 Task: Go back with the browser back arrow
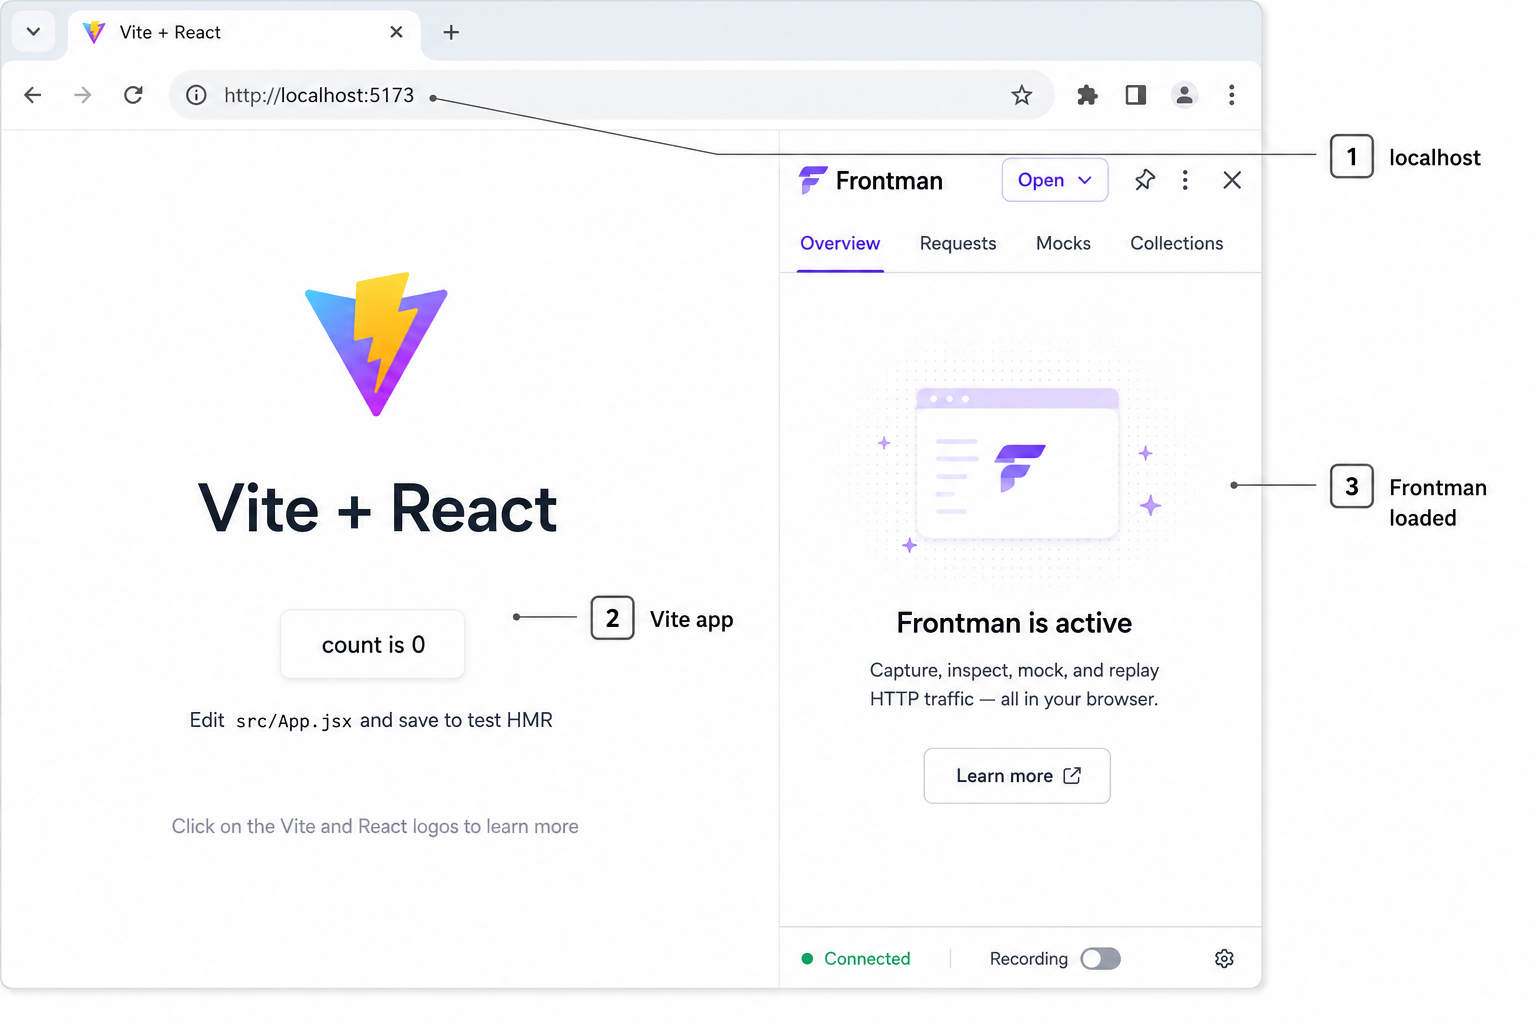33,95
